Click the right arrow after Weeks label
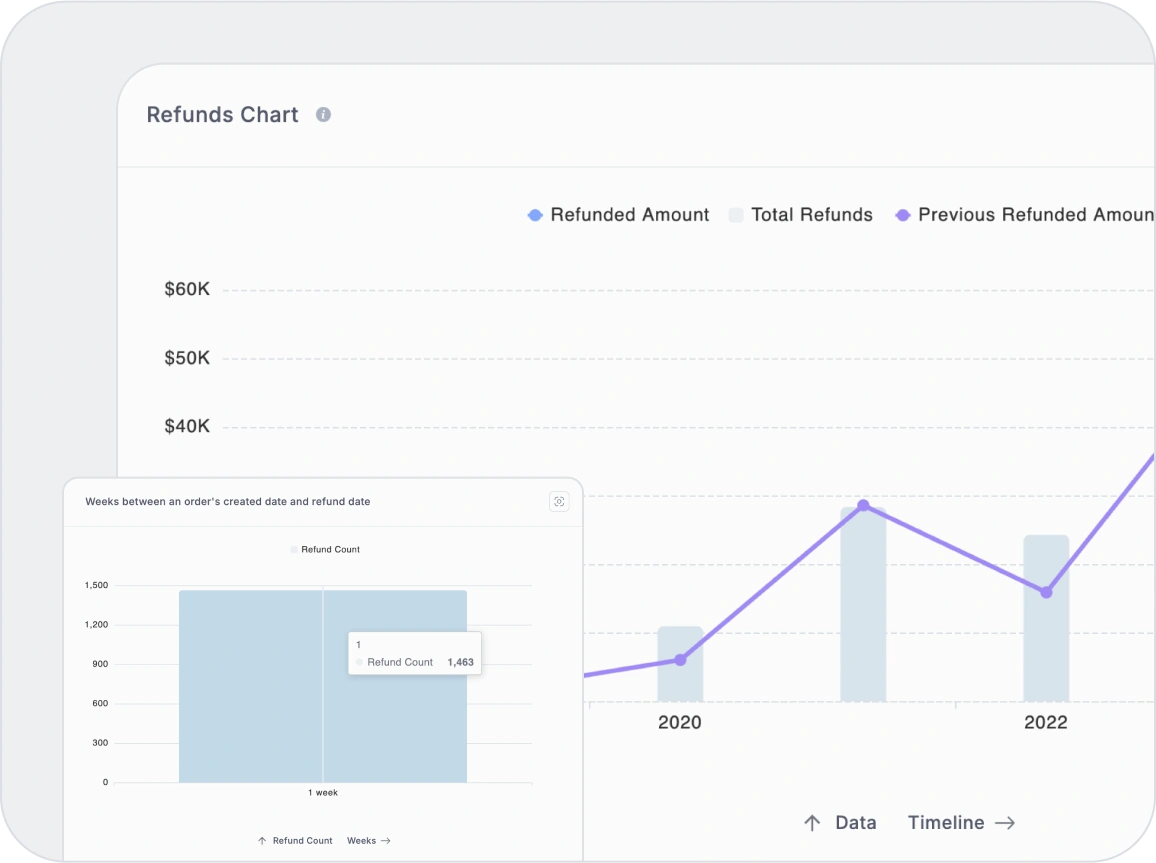Viewport: 1156px width, 863px height. (x=386, y=841)
